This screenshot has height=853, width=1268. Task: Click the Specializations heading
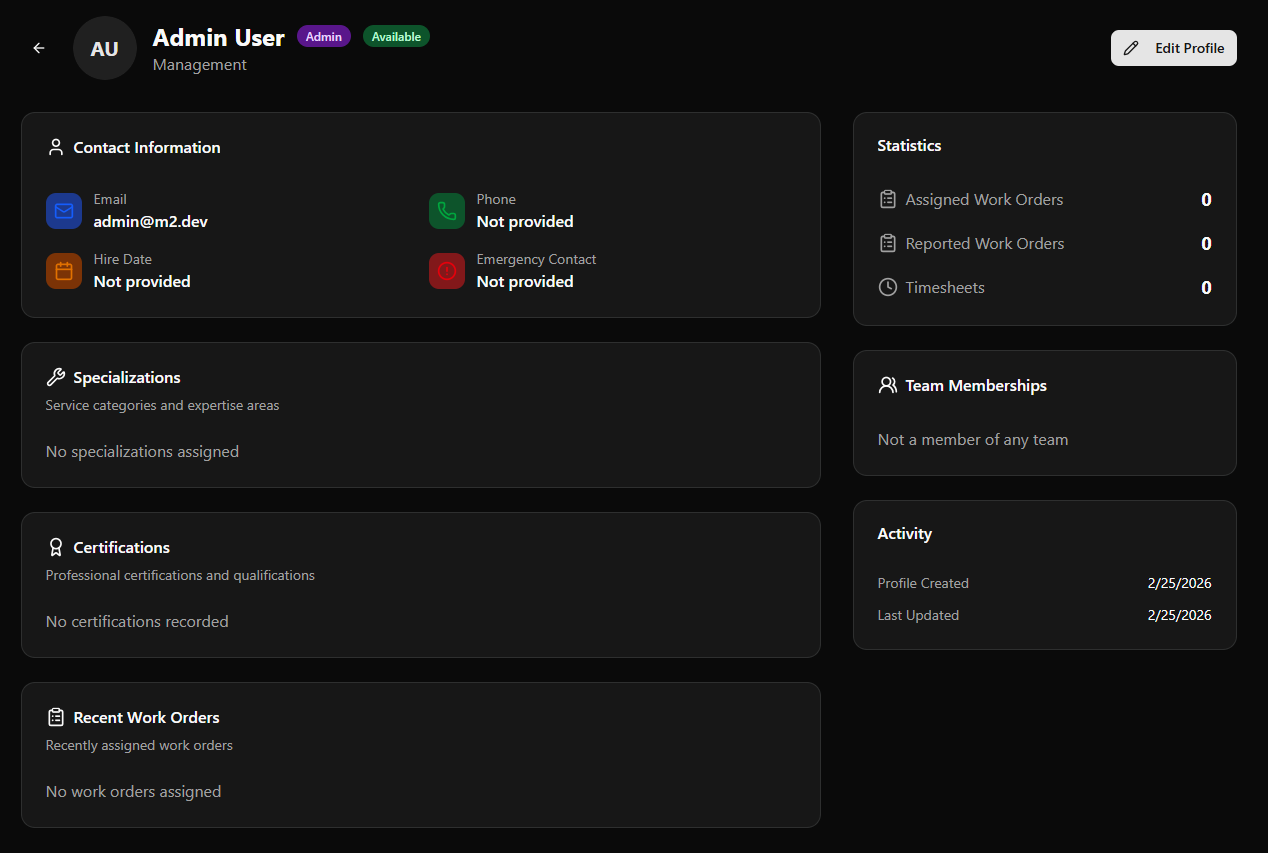tap(127, 377)
